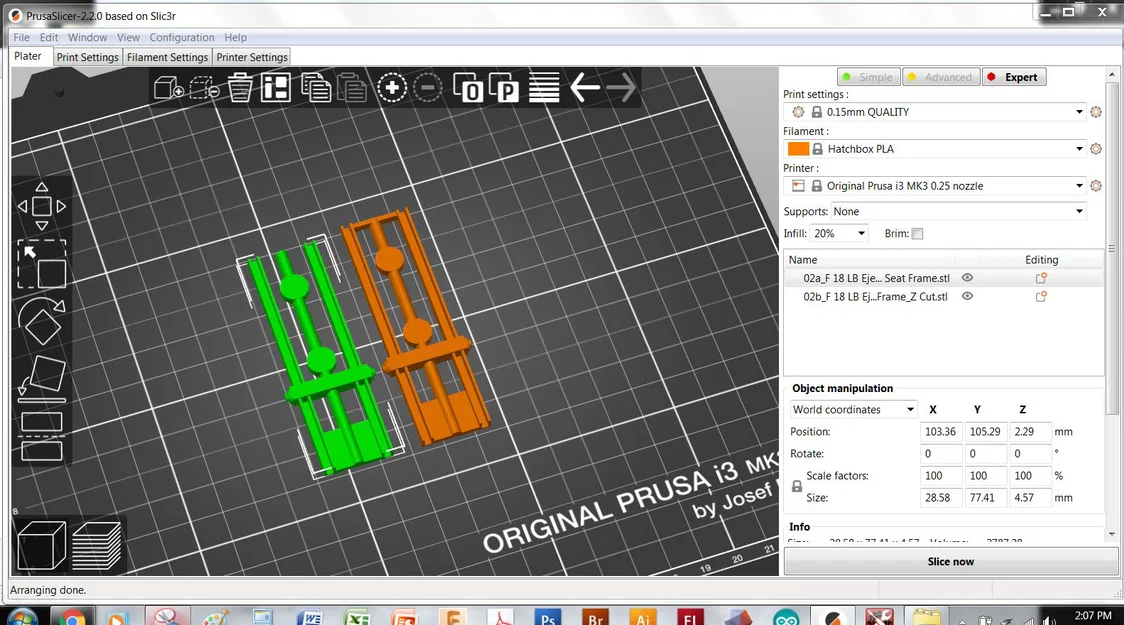Image resolution: width=1124 pixels, height=625 pixels.
Task: Open the World coordinates dropdown
Action: click(853, 409)
